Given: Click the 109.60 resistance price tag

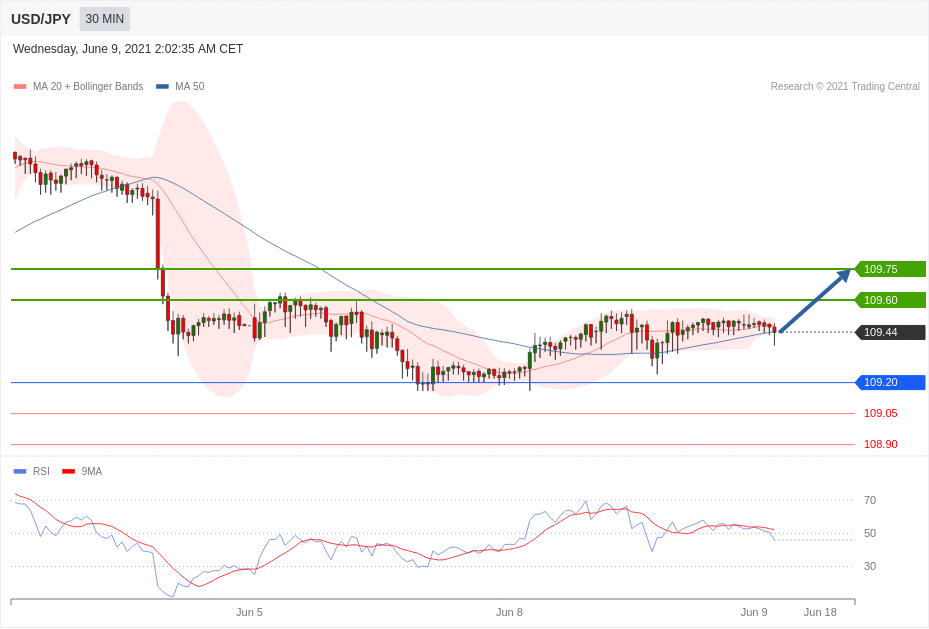Looking at the screenshot, I should click(x=890, y=300).
